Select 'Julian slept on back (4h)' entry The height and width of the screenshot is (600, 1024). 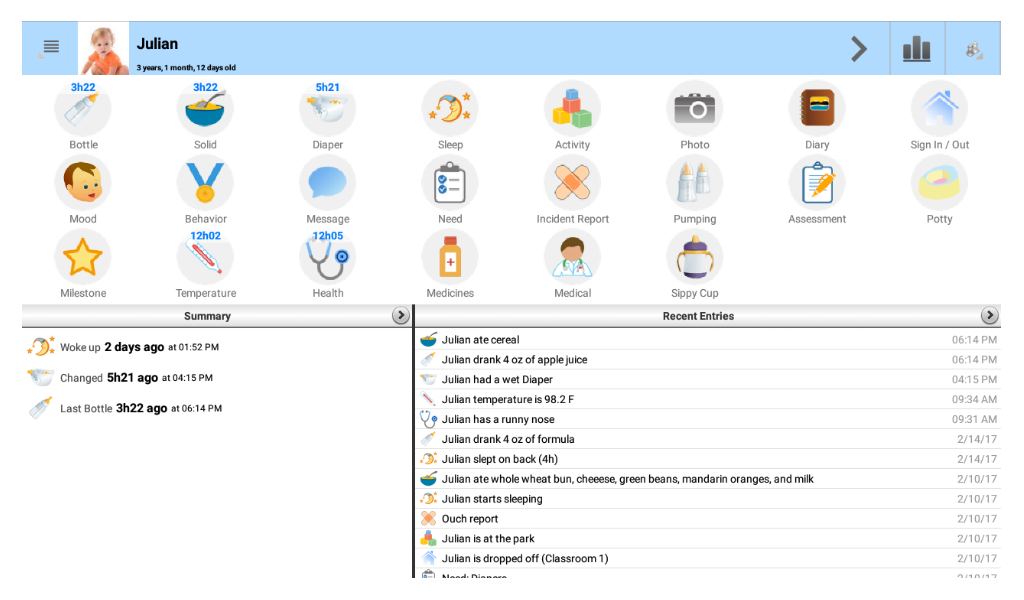708,459
